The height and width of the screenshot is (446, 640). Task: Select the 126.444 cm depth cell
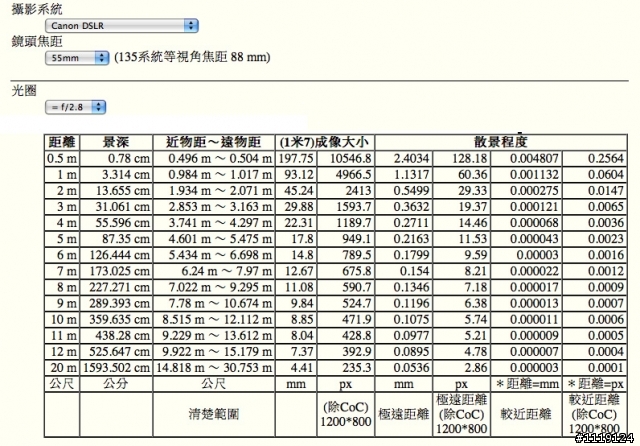click(x=116, y=255)
